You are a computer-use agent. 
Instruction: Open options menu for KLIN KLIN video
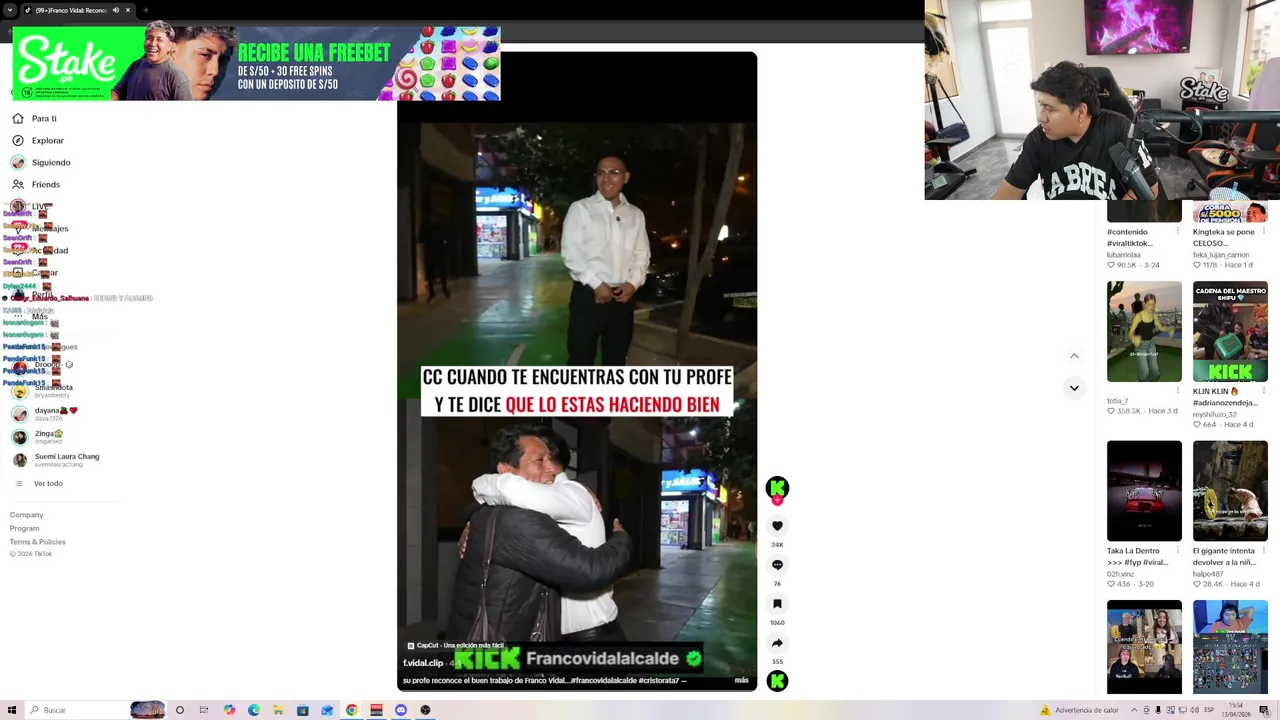(x=1264, y=392)
